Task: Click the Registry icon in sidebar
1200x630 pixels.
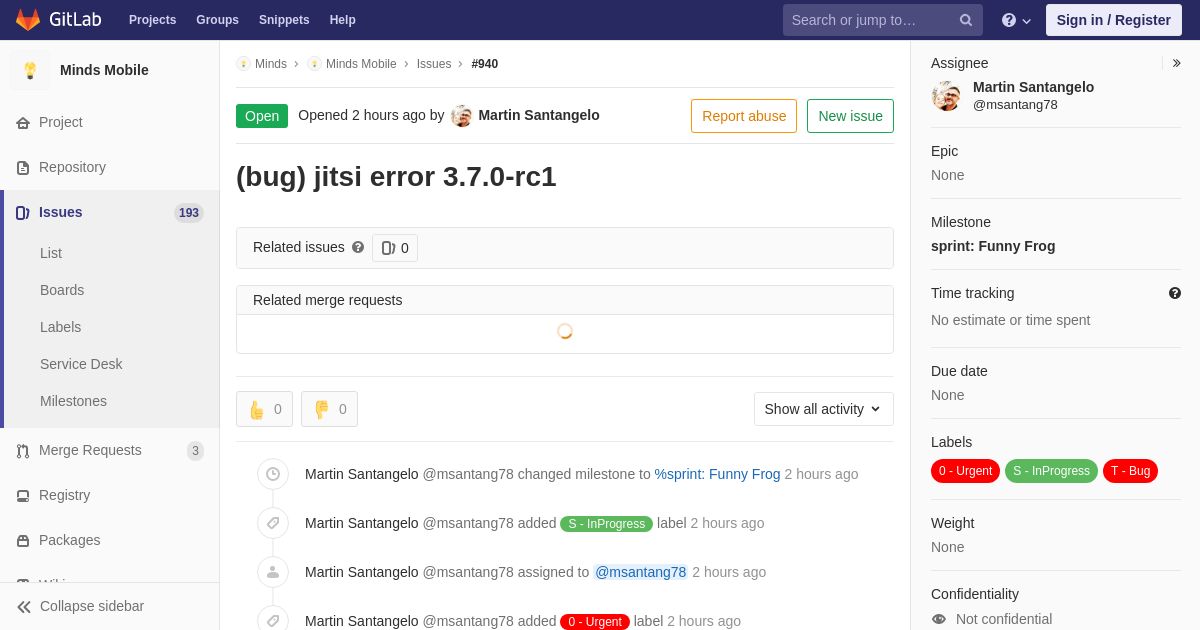Action: (x=23, y=496)
